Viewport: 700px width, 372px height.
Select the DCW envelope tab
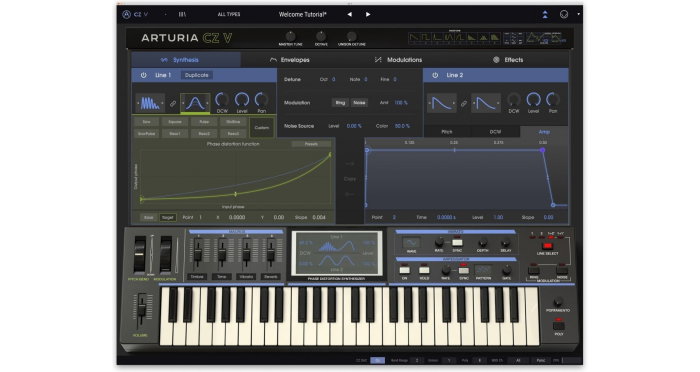[496, 132]
